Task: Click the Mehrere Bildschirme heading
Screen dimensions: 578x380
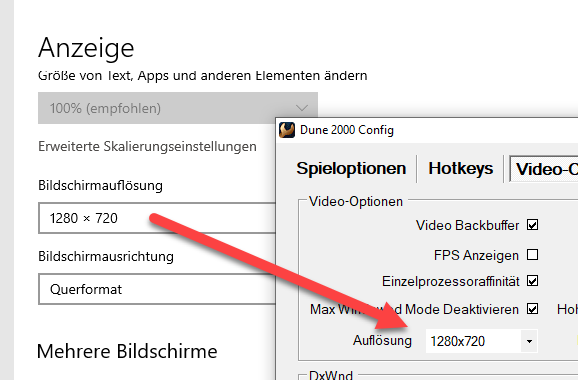Action: coord(127,351)
